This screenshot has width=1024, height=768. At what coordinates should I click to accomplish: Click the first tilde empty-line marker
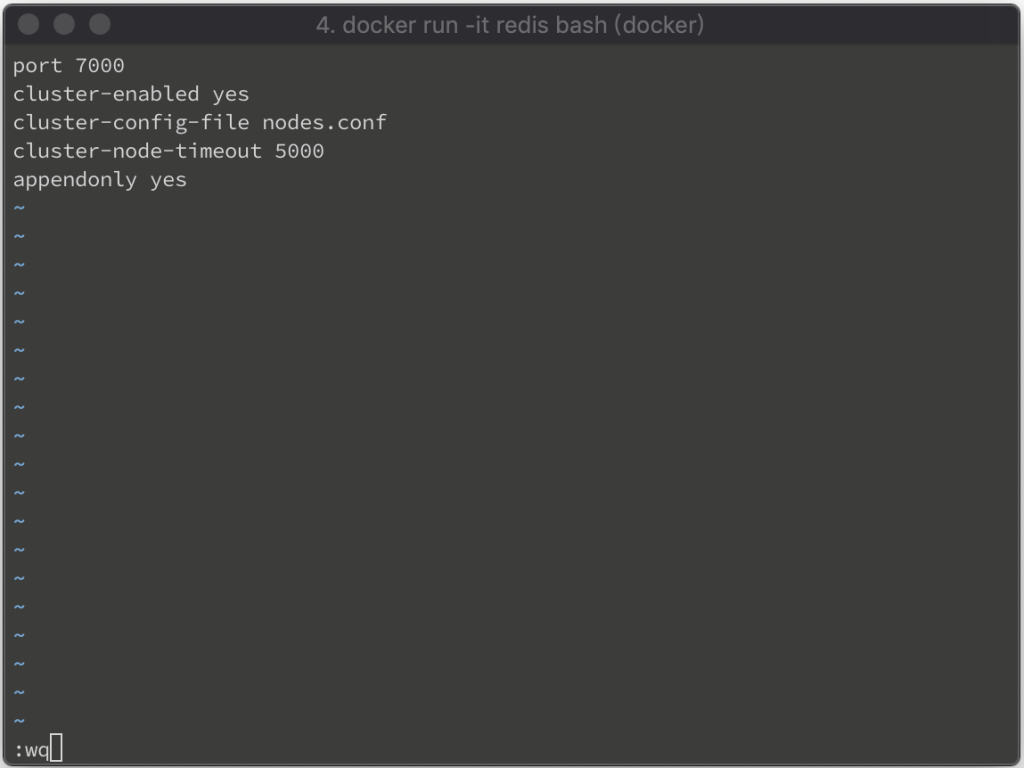20,208
